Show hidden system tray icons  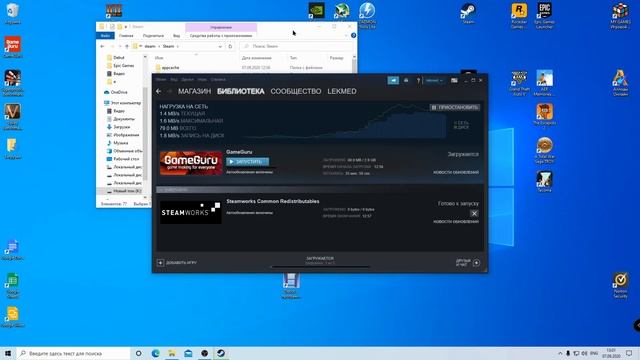(560, 353)
